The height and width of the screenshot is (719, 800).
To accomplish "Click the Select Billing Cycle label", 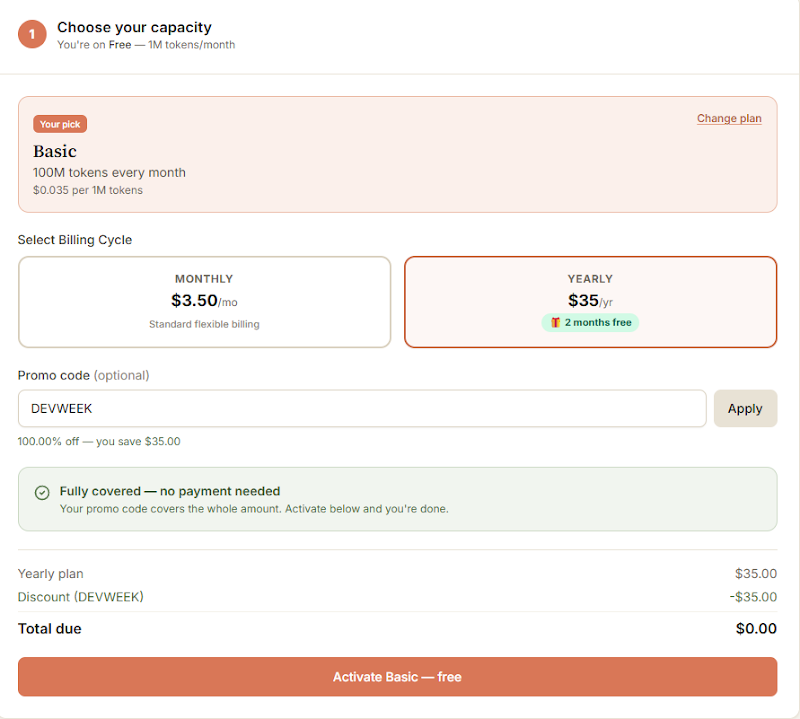I will [x=74, y=240].
